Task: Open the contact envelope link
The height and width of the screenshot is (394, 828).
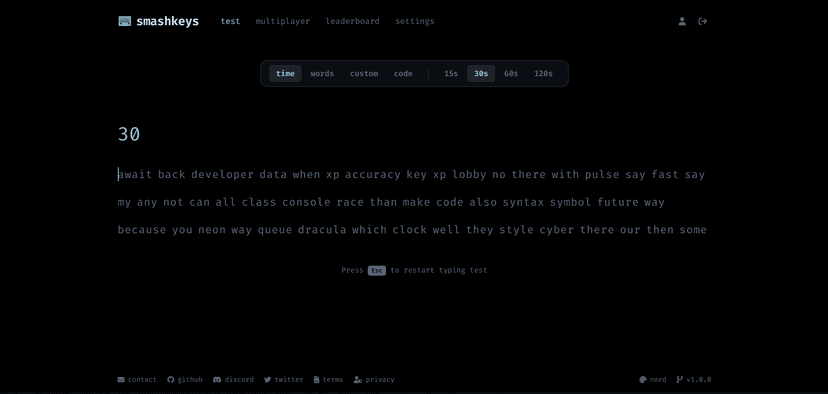Action: pos(137,379)
